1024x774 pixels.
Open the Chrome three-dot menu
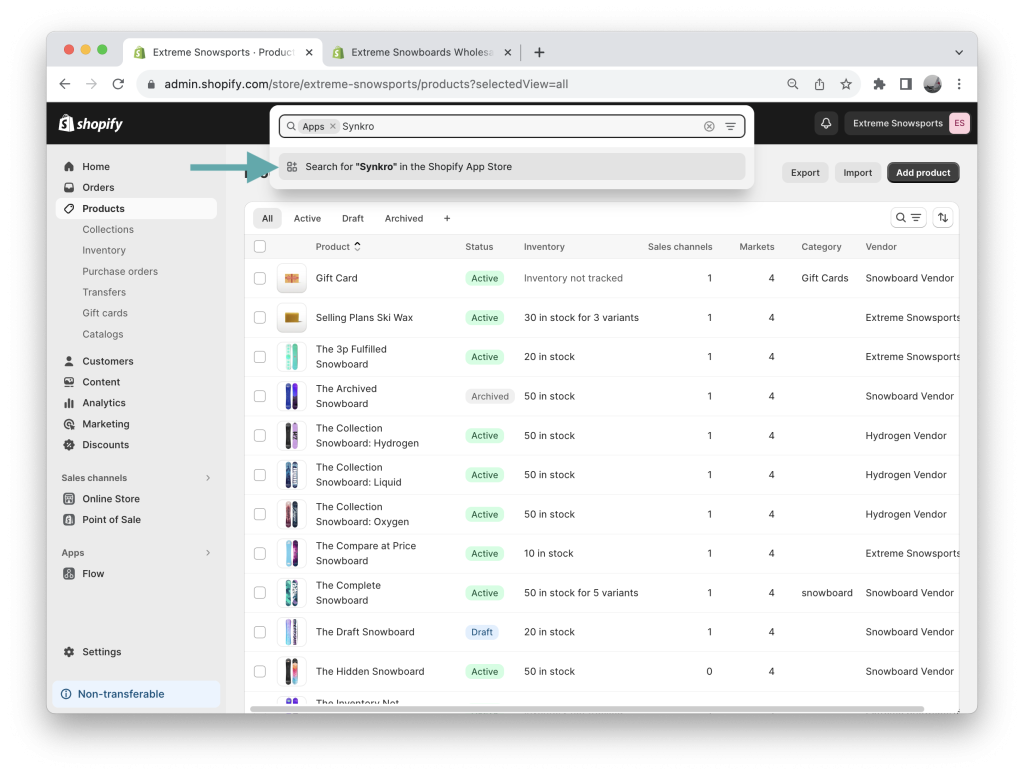click(959, 84)
